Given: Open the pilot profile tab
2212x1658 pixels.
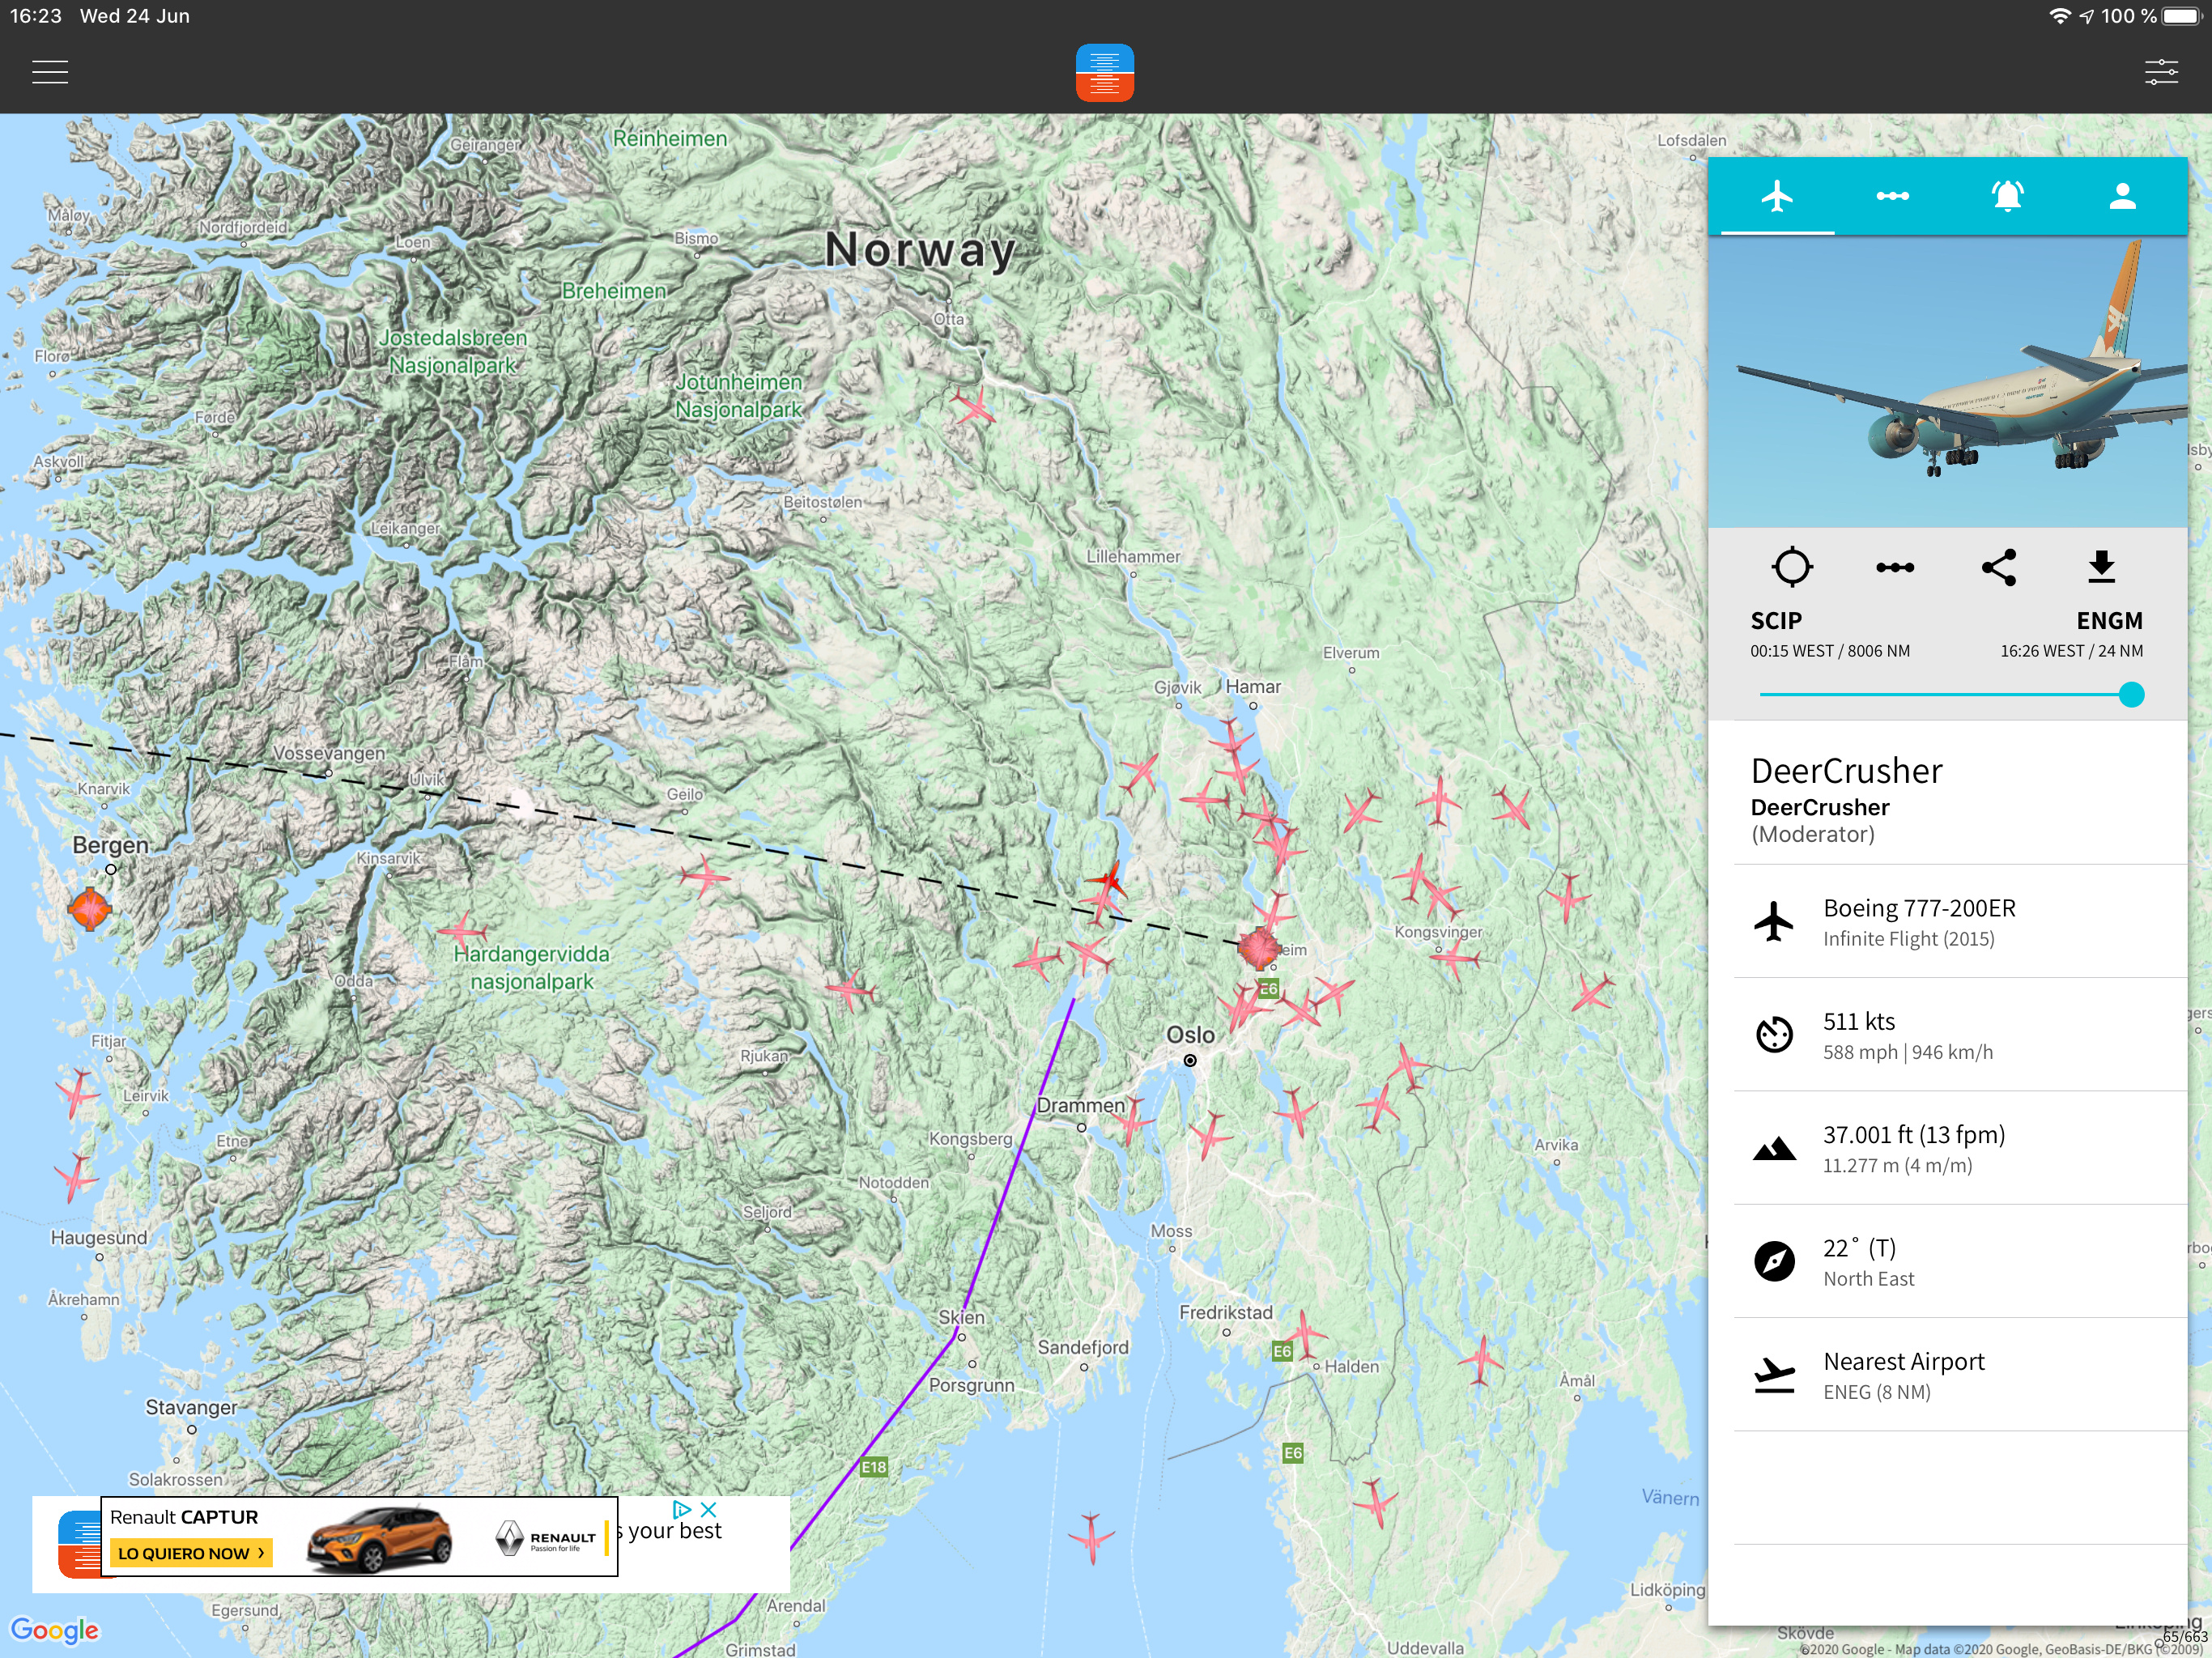Looking at the screenshot, I should pos(2122,196).
